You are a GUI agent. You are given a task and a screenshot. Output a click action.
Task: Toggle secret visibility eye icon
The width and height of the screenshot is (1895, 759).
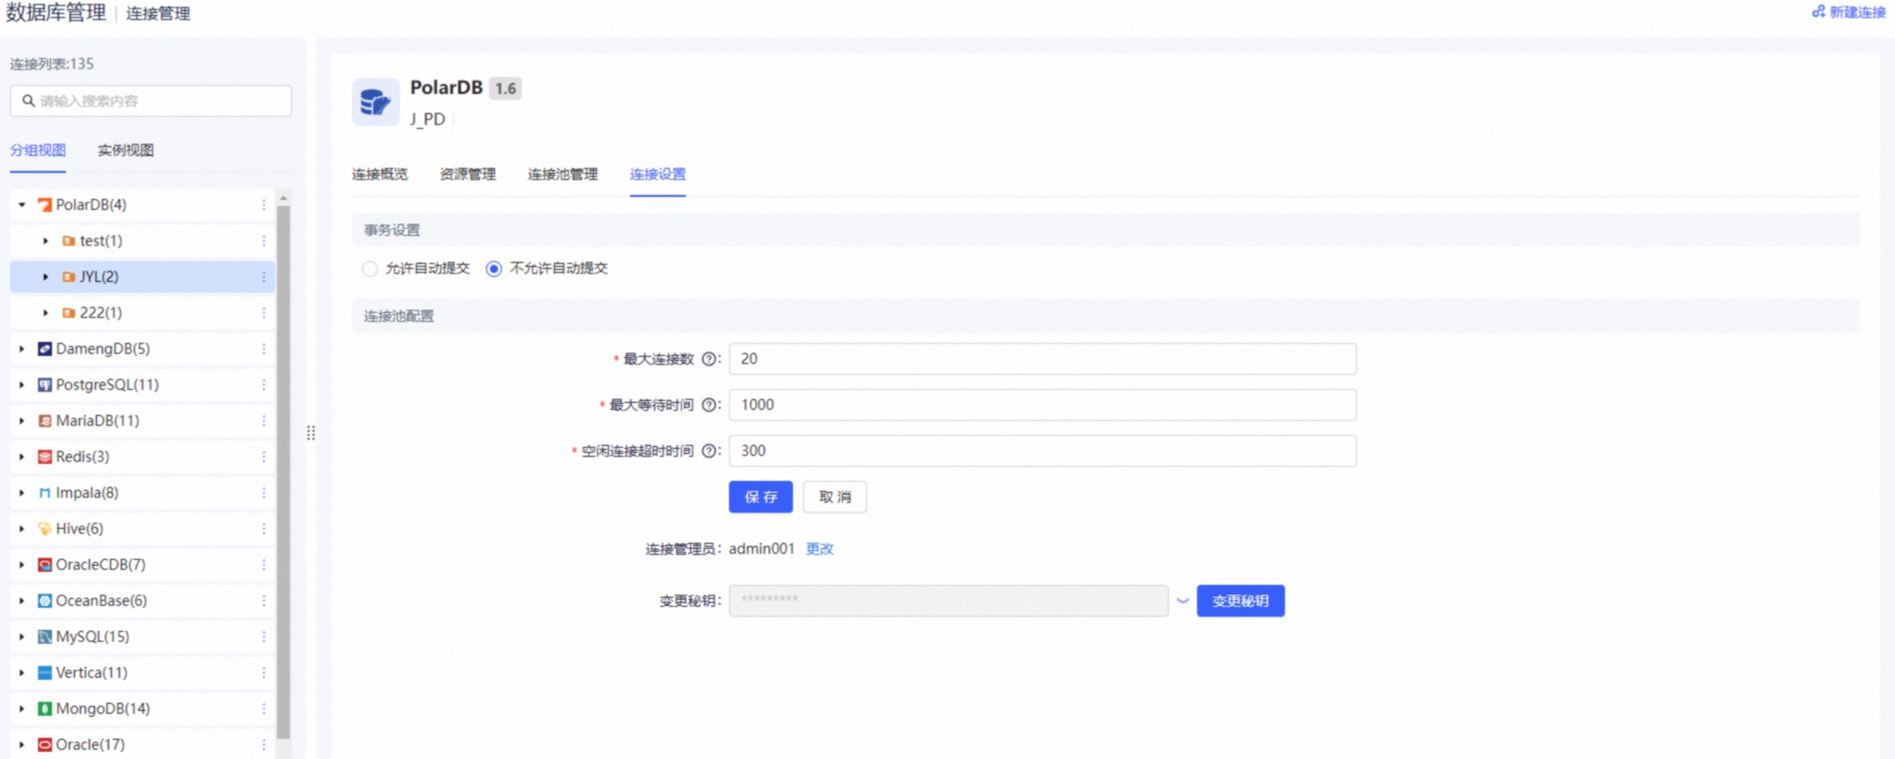(1182, 601)
